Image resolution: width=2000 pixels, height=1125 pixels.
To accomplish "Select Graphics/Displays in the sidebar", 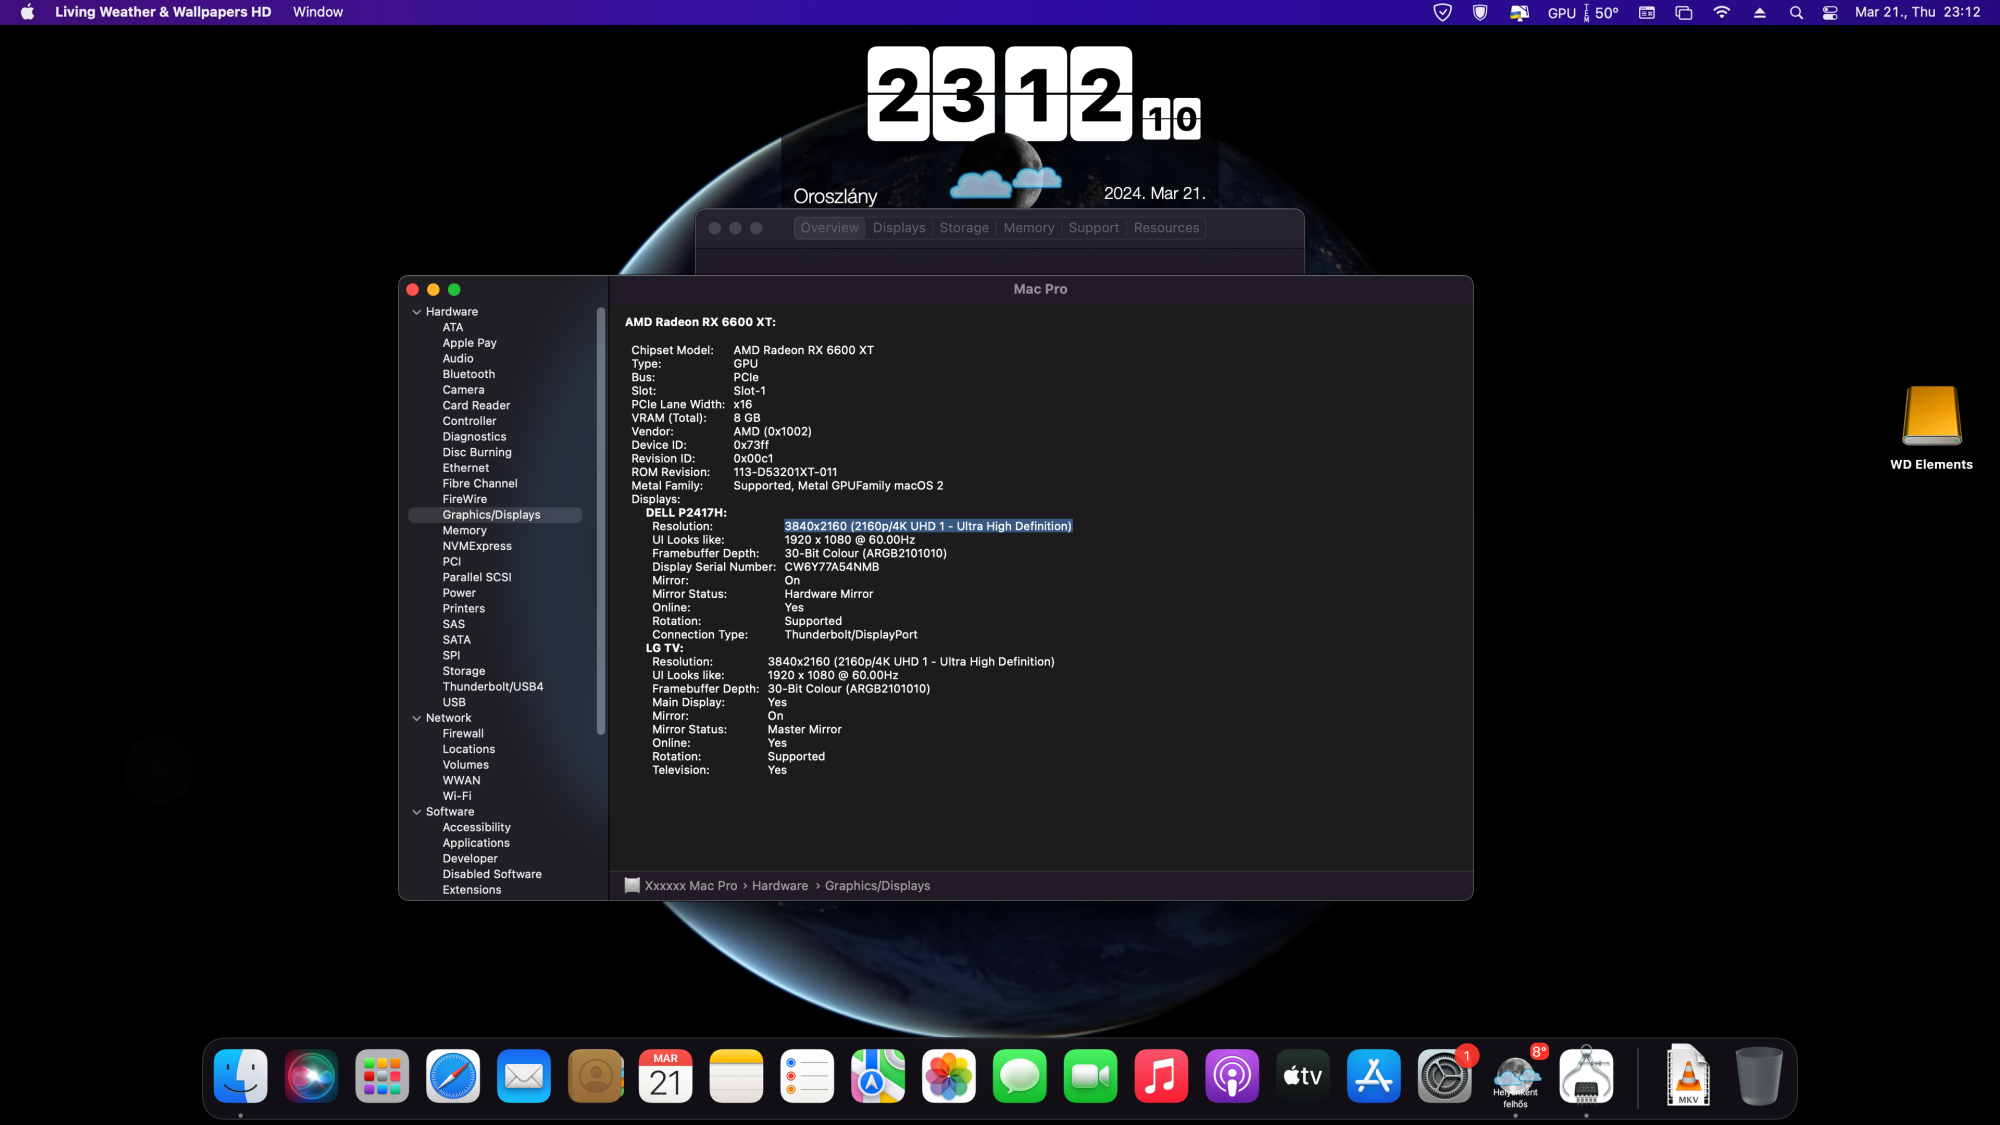I will click(495, 515).
